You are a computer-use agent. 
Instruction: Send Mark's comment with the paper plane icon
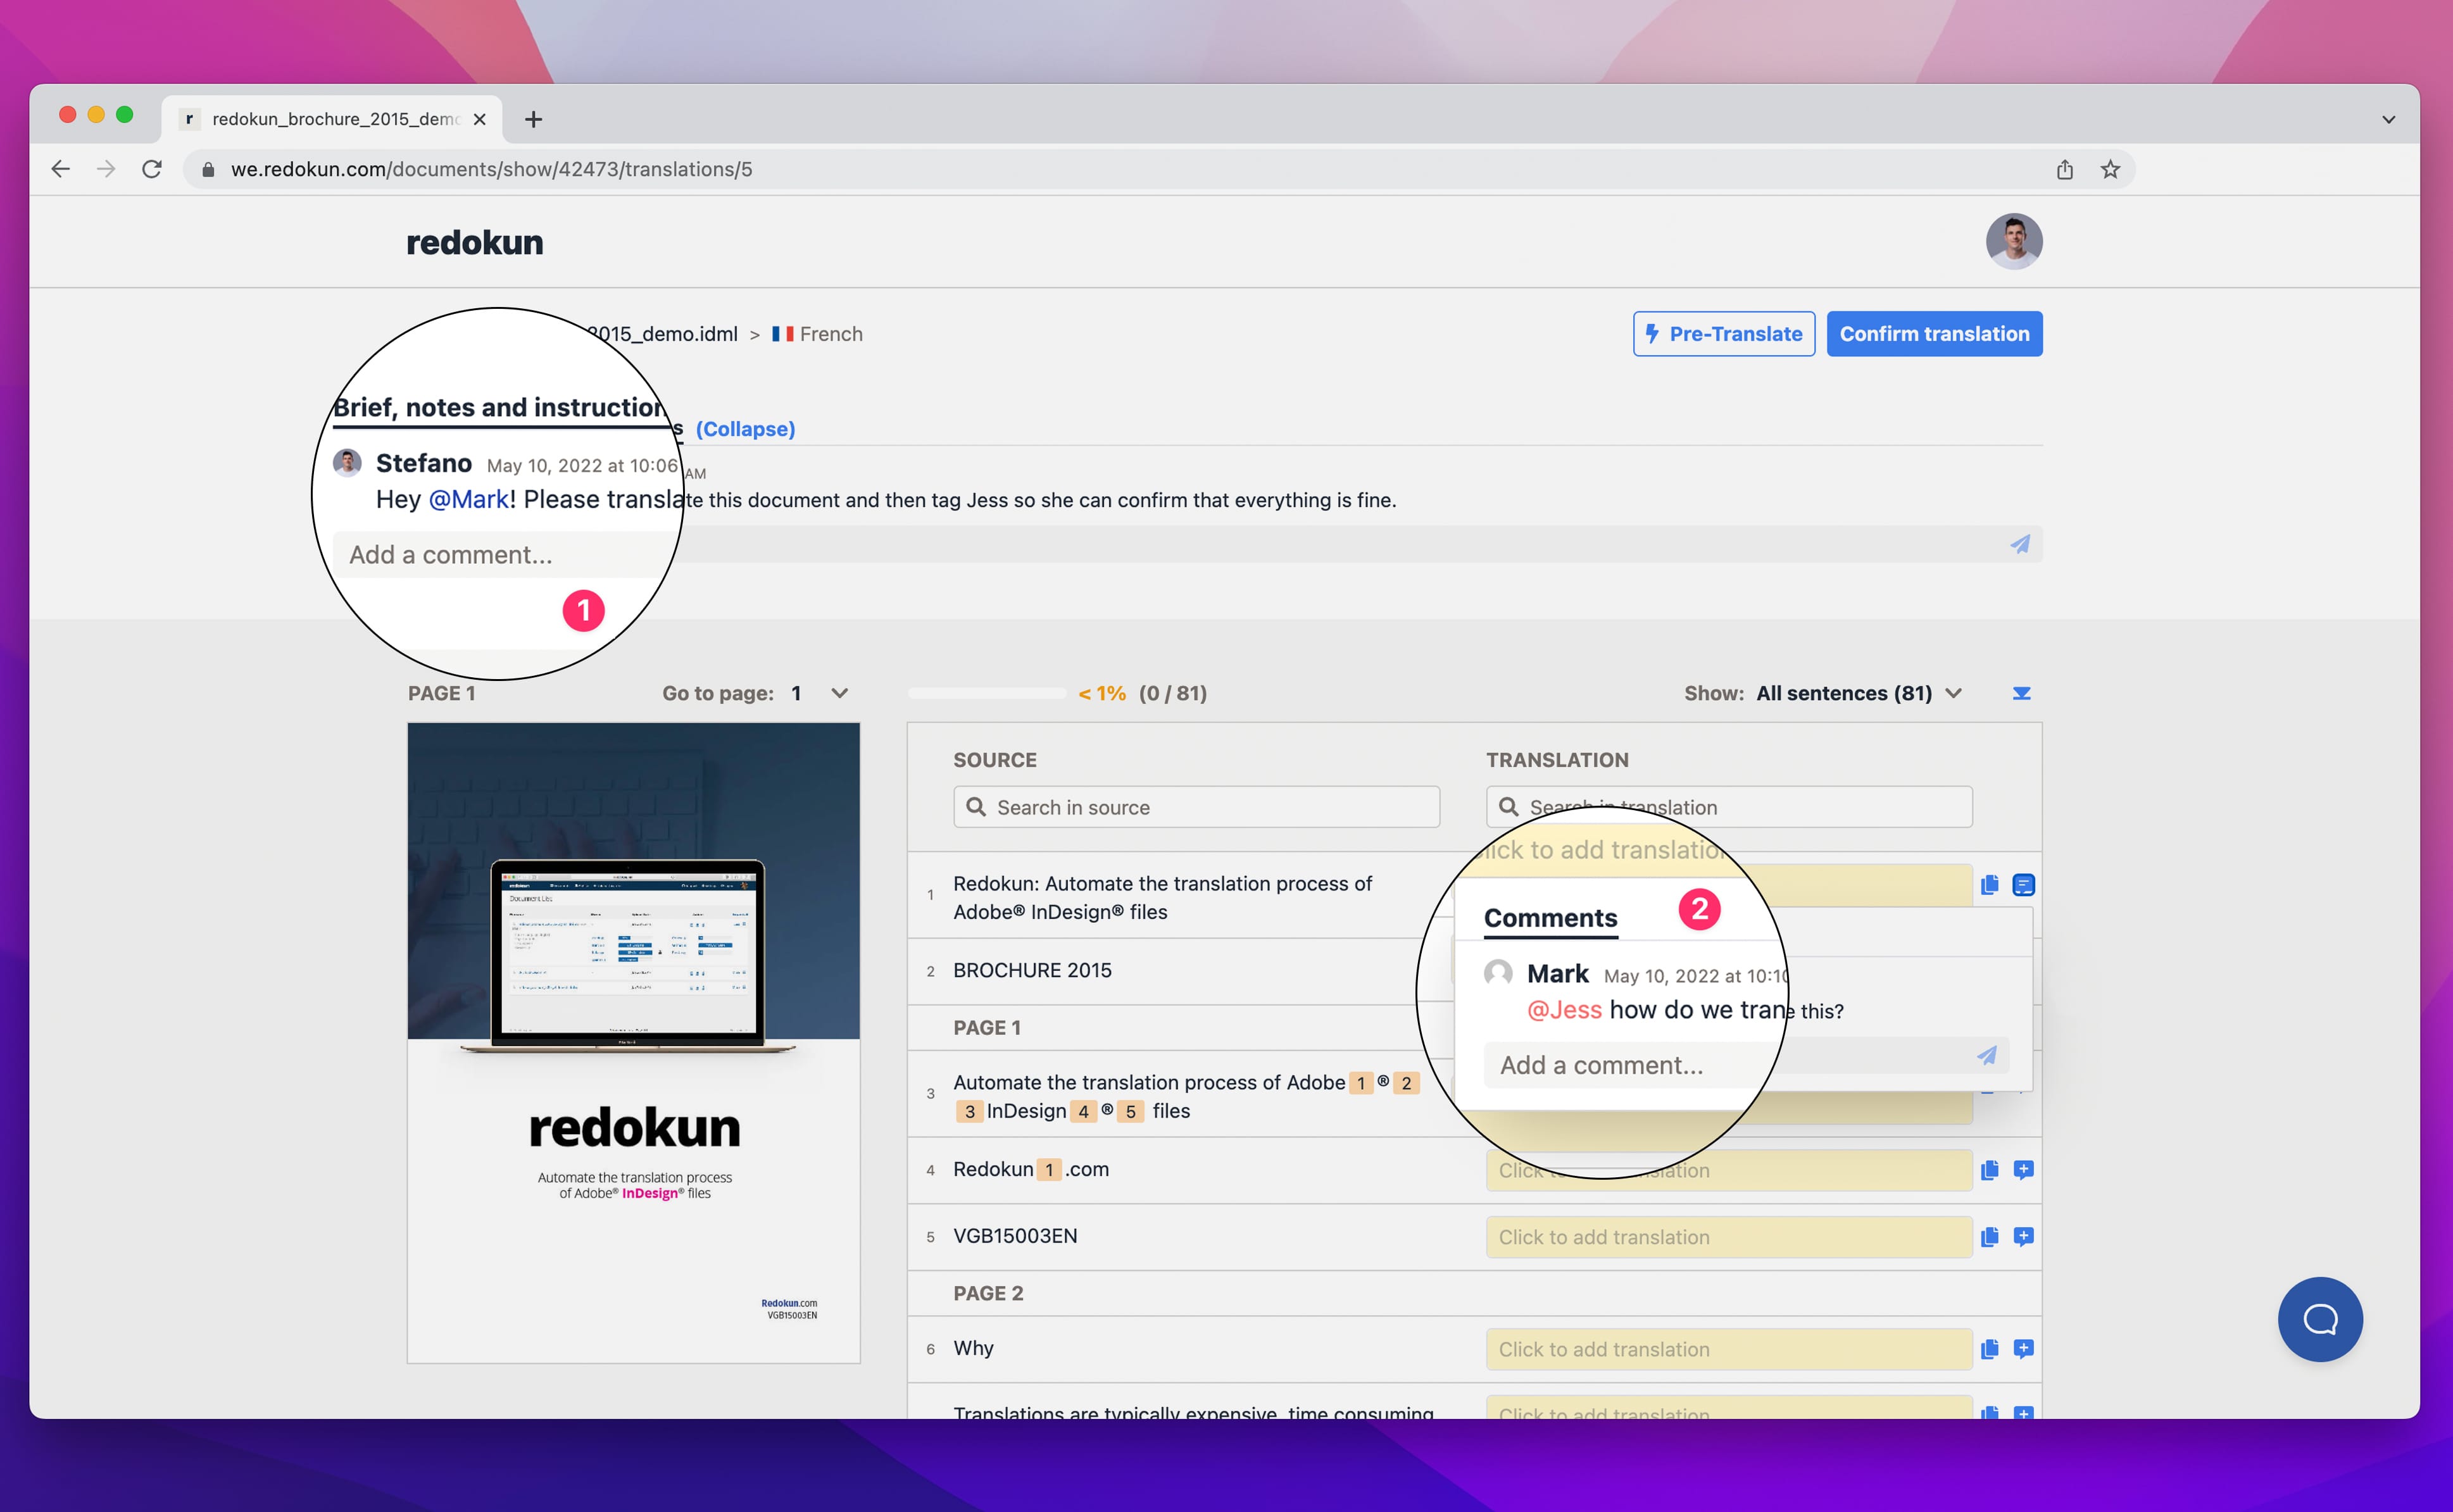(x=1988, y=1055)
